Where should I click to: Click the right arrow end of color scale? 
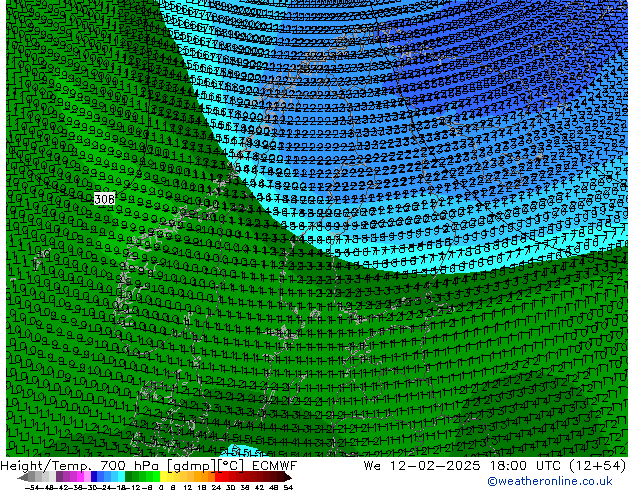tap(287, 477)
